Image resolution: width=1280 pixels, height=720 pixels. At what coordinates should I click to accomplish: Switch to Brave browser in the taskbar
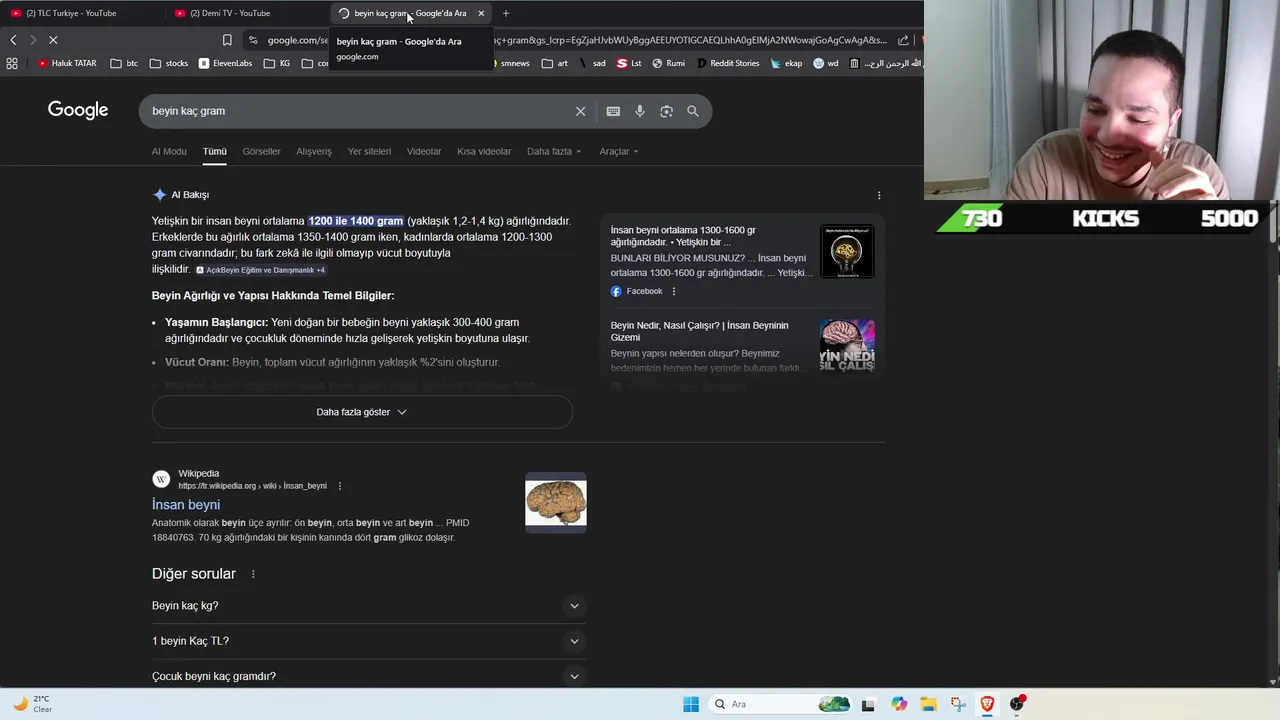987,704
